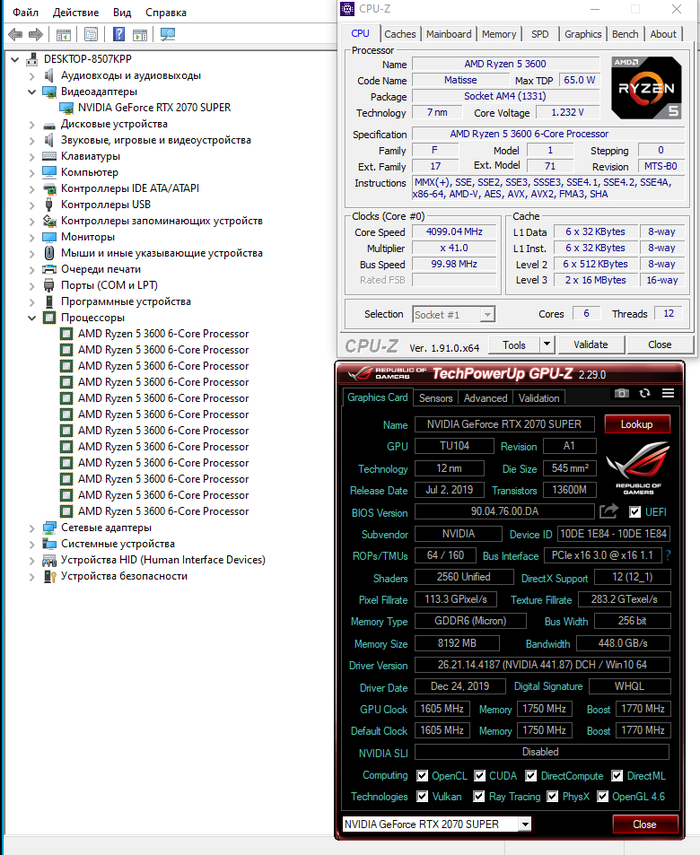700x855 pixels.
Task: Toggle the CUDA checkbox
Action: 480,776
